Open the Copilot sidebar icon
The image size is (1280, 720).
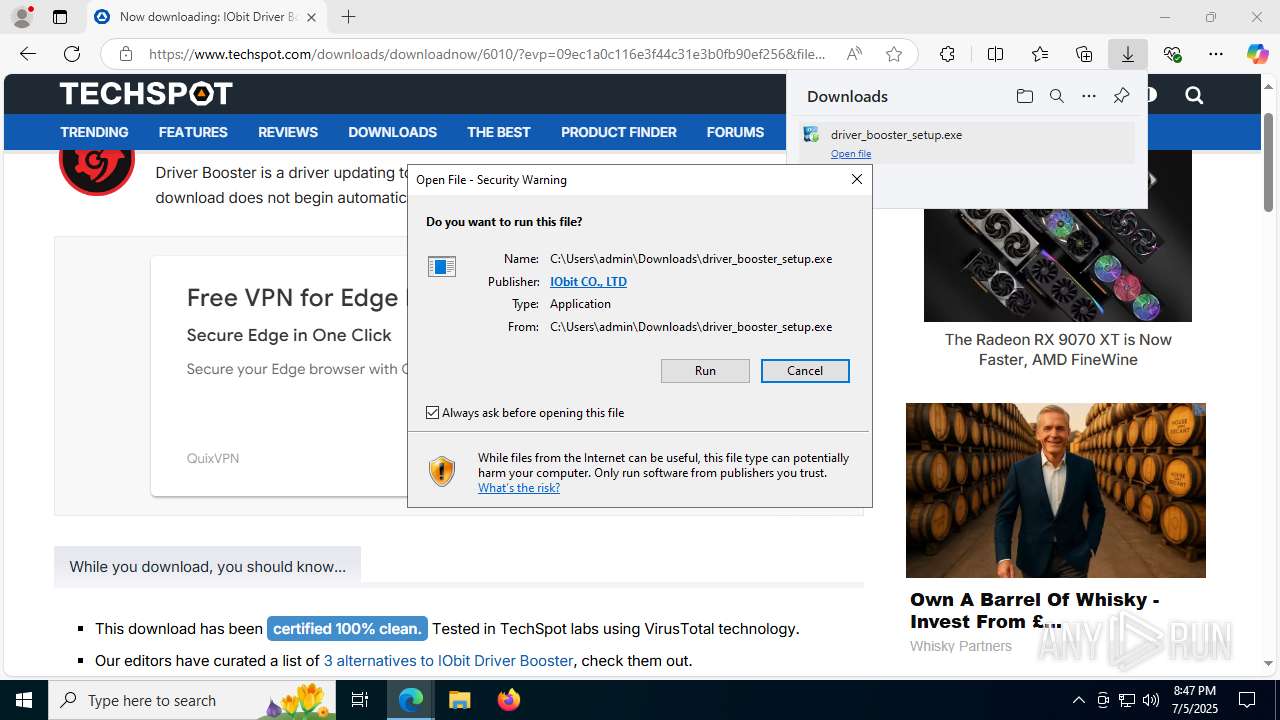(1258, 54)
